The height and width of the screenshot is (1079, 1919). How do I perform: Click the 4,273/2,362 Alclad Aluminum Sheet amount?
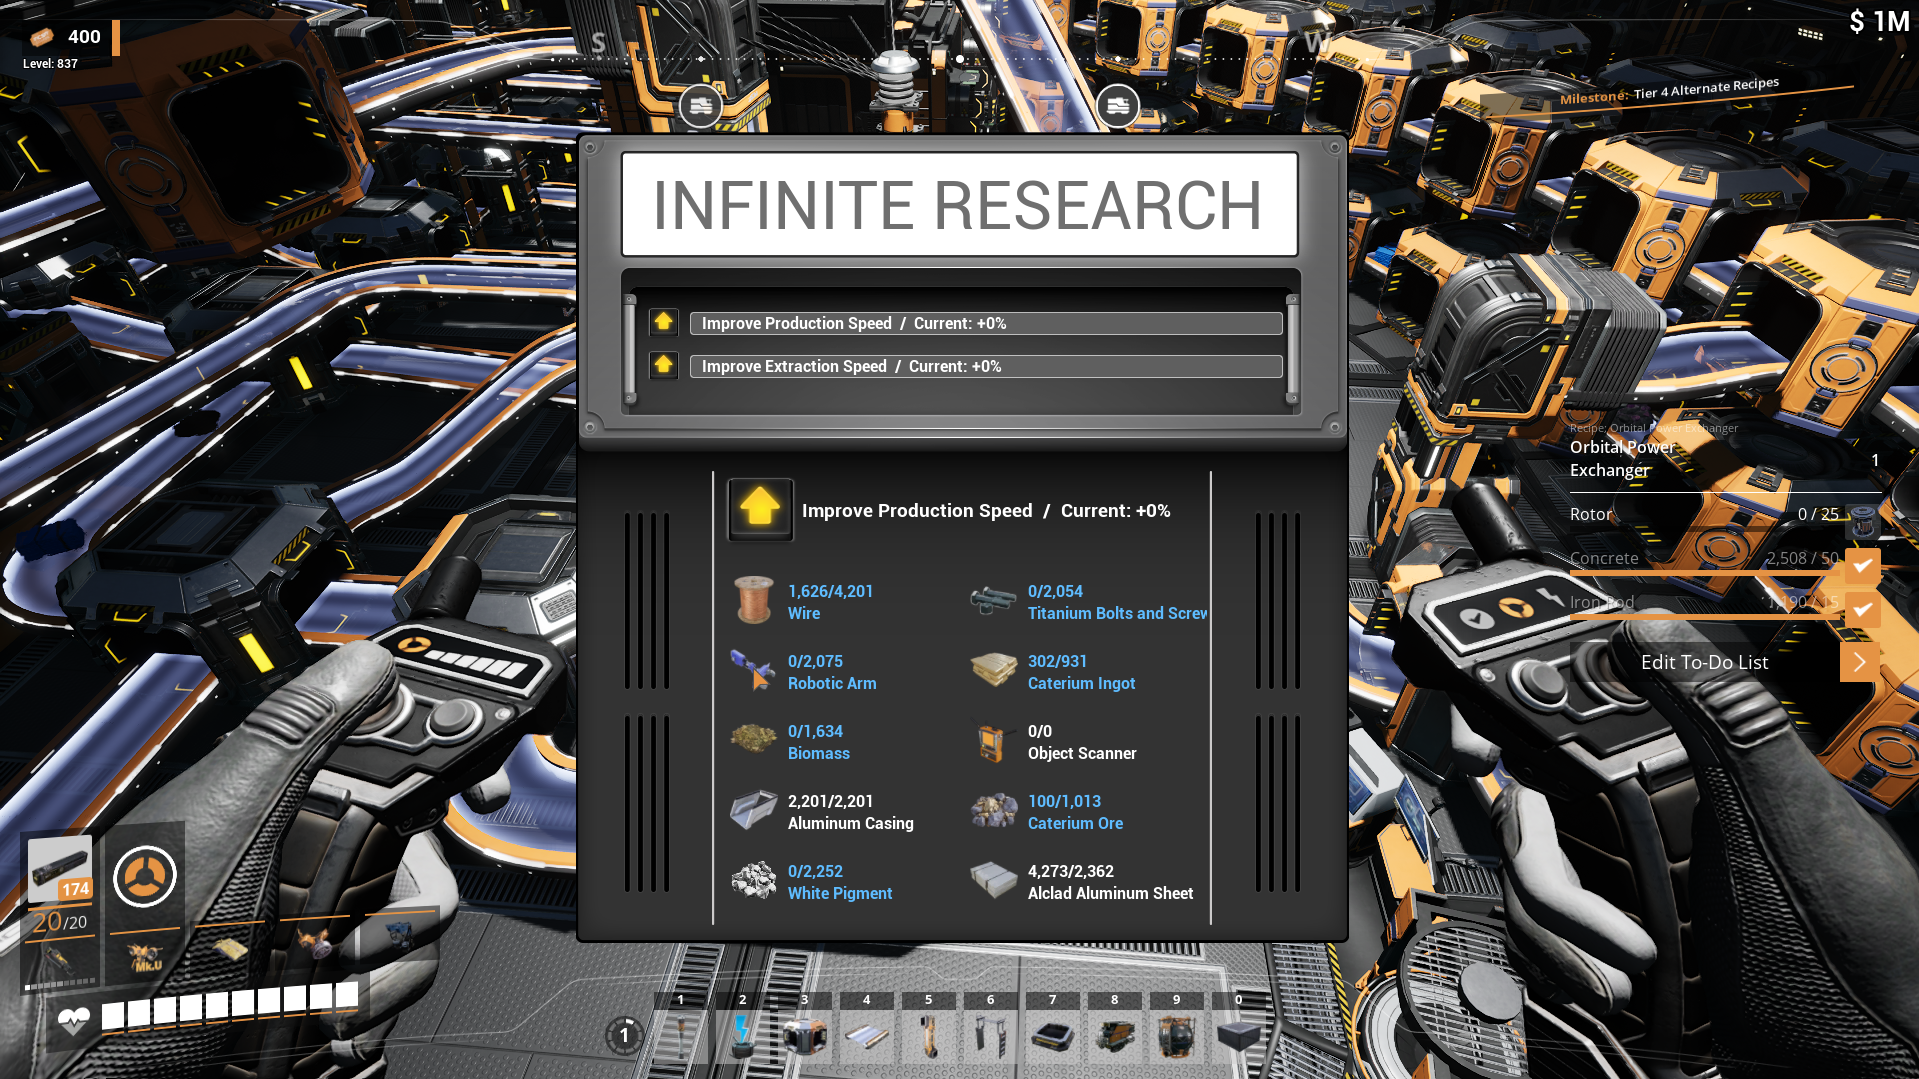(x=1070, y=871)
